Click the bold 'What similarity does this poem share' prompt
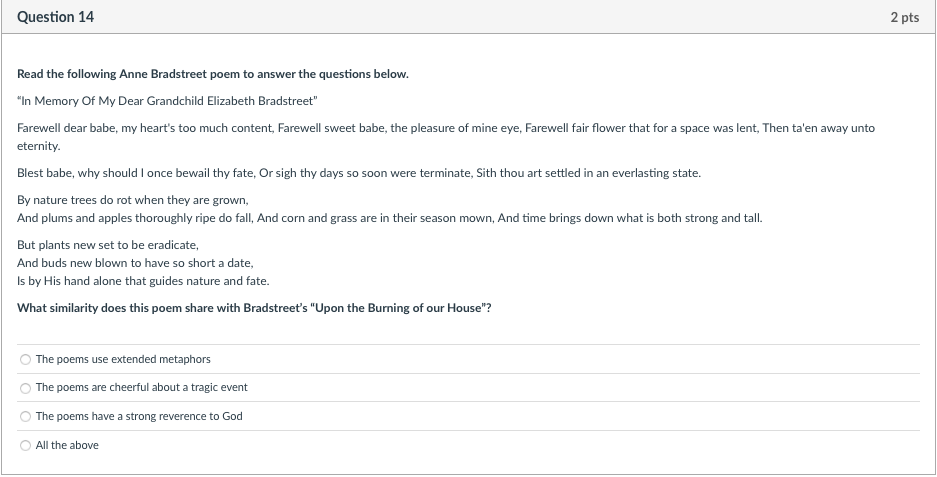937x477 pixels. tap(254, 308)
